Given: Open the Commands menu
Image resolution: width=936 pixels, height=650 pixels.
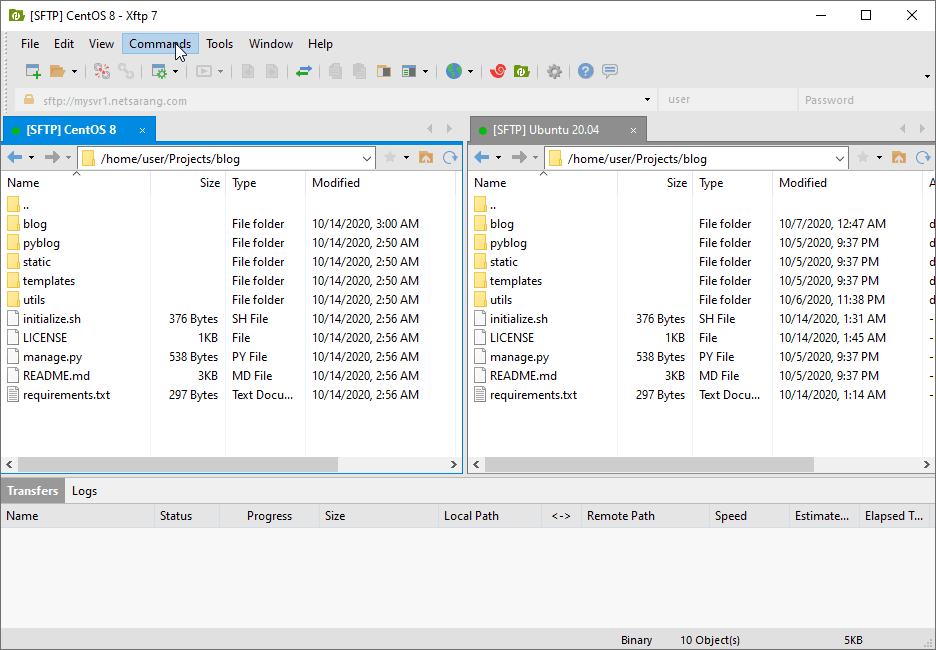Looking at the screenshot, I should pyautogui.click(x=160, y=44).
